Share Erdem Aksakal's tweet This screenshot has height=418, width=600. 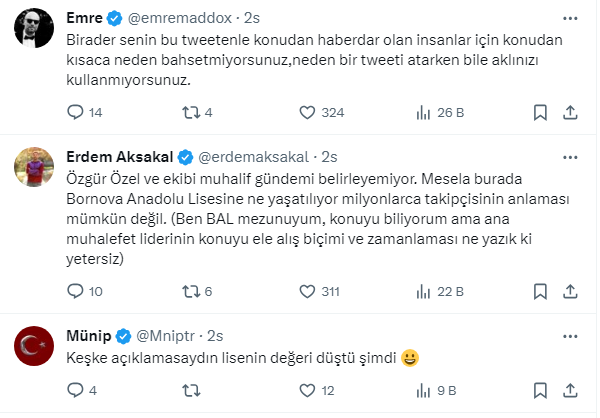click(570, 291)
